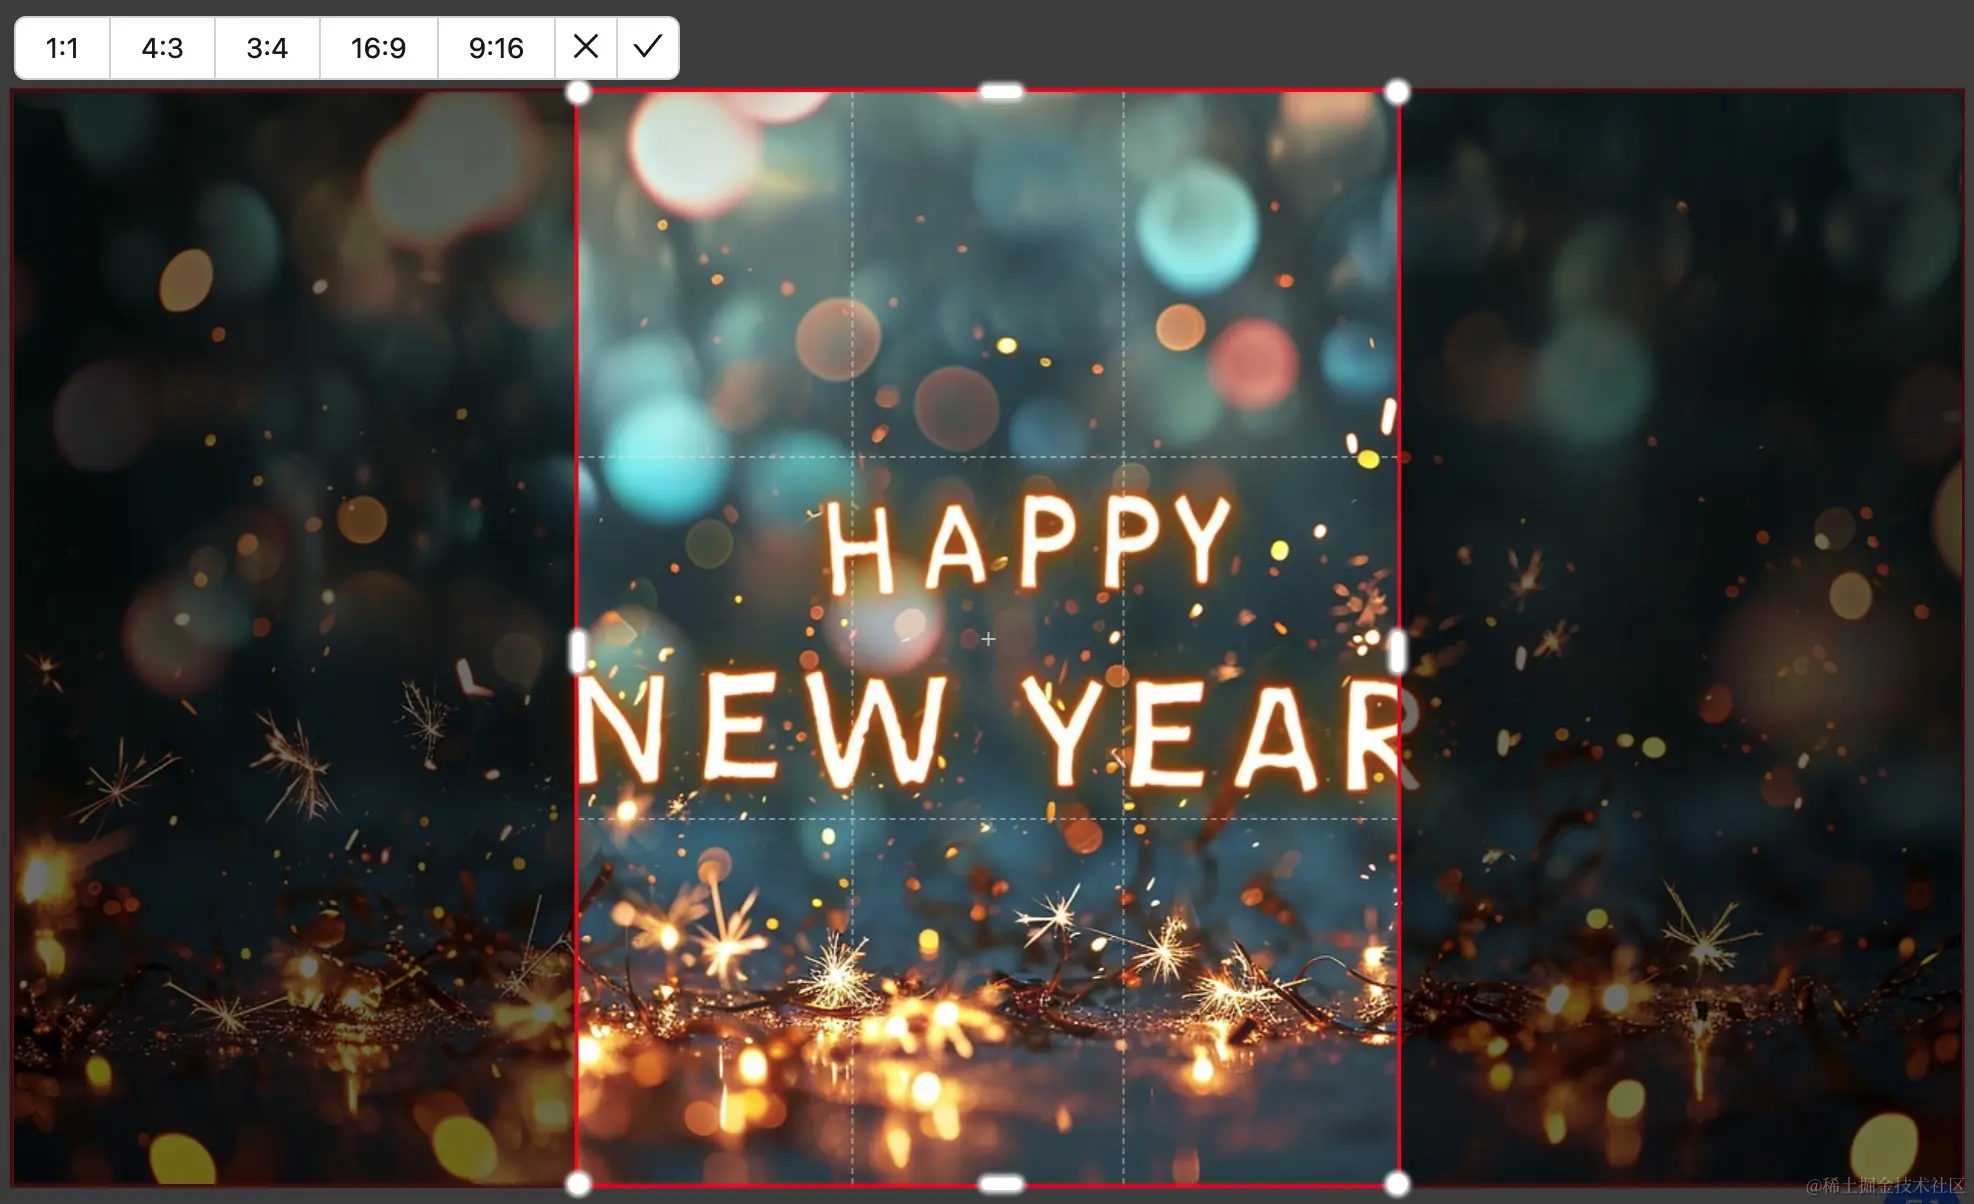Cancel cropping with the X icon
The height and width of the screenshot is (1204, 1974).
(x=586, y=47)
